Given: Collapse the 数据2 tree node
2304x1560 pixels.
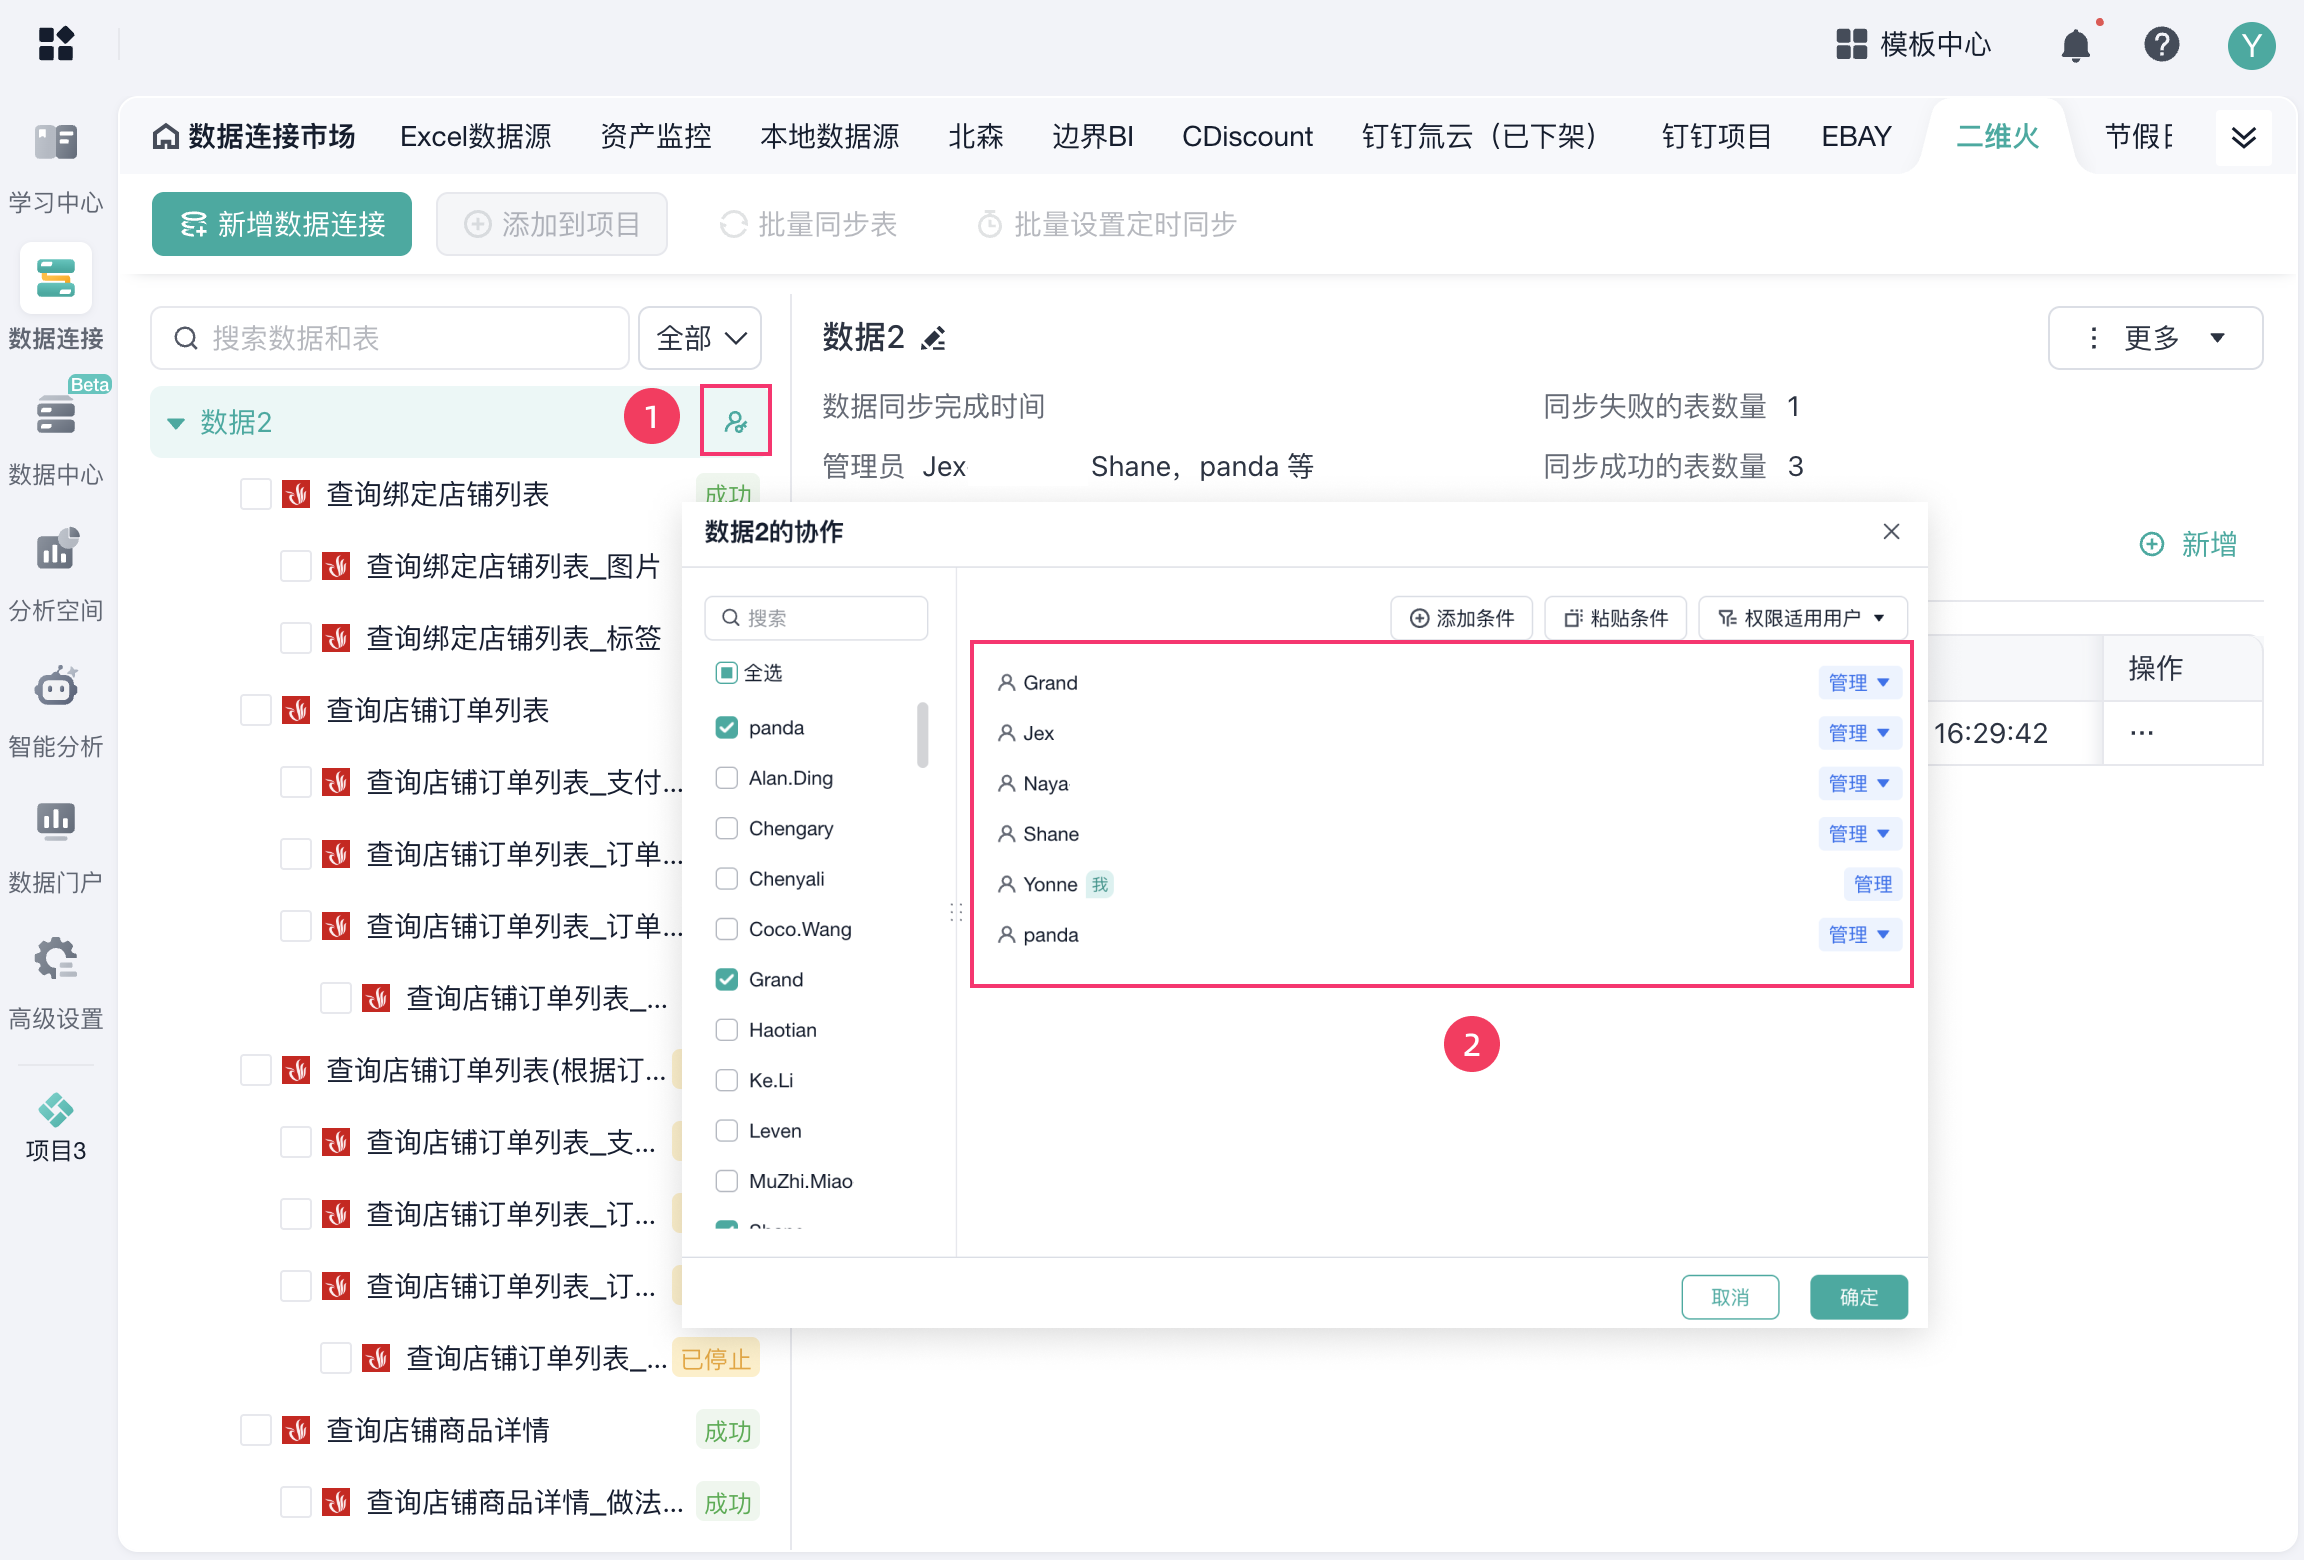Looking at the screenshot, I should click(176, 422).
